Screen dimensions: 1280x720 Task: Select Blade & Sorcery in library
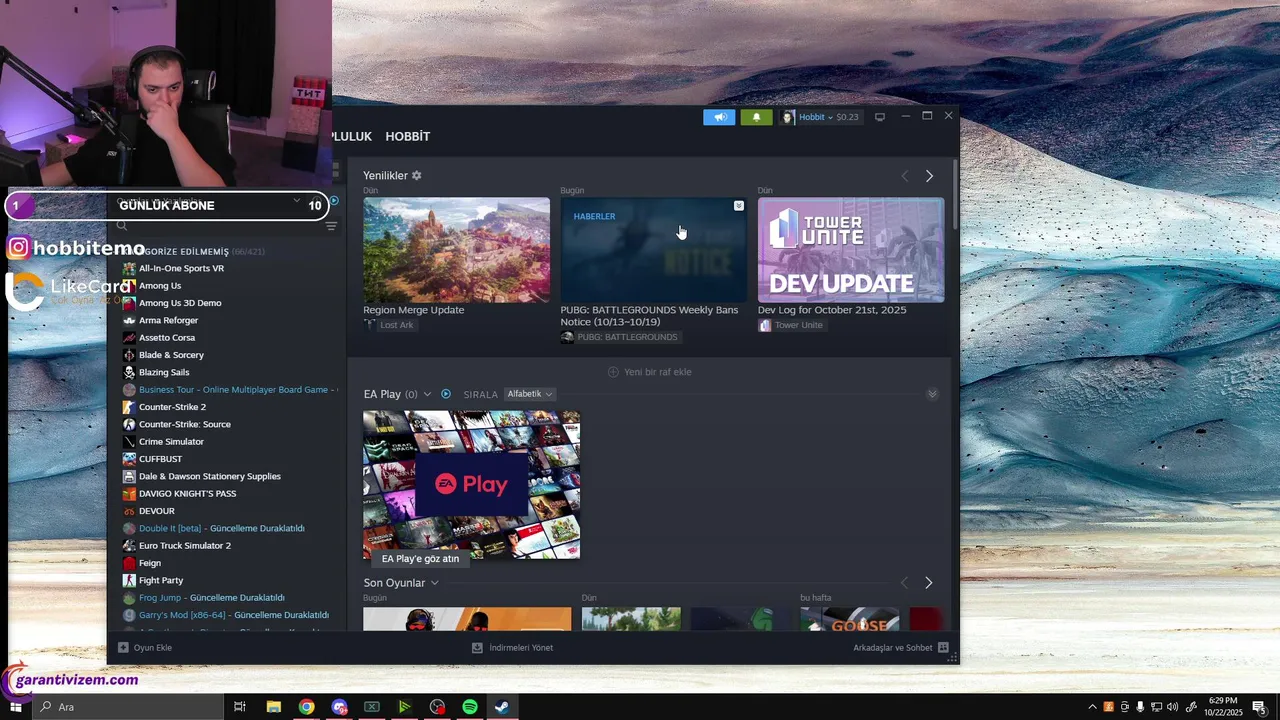pyautogui.click(x=171, y=355)
